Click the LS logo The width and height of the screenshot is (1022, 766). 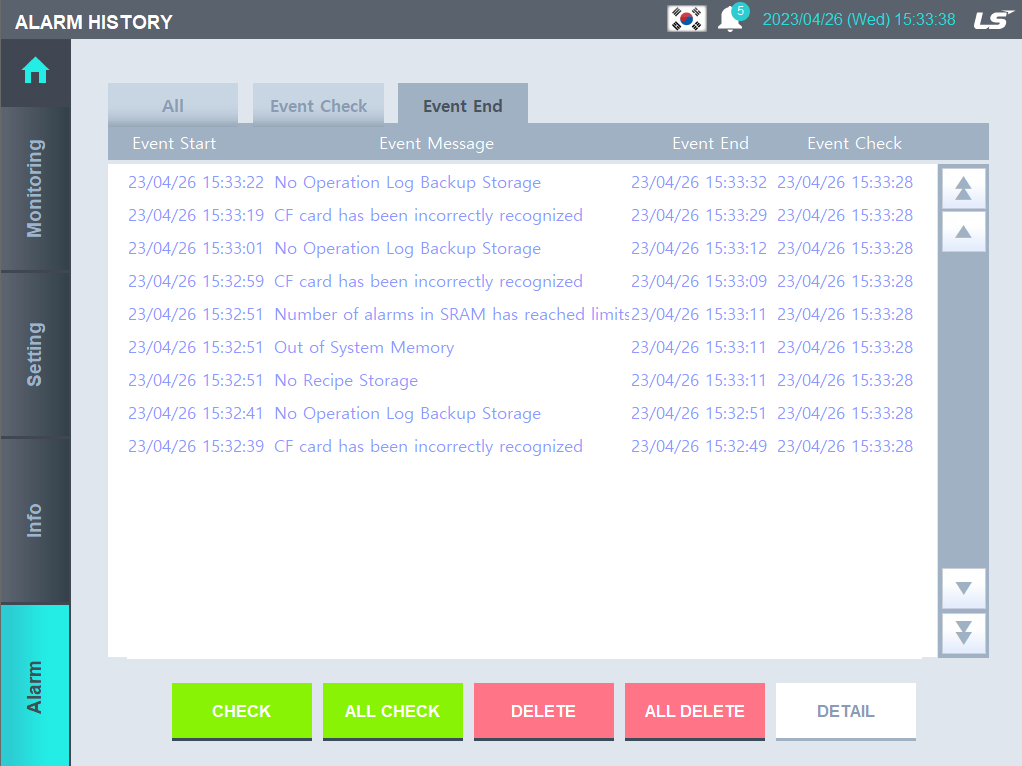pos(994,20)
